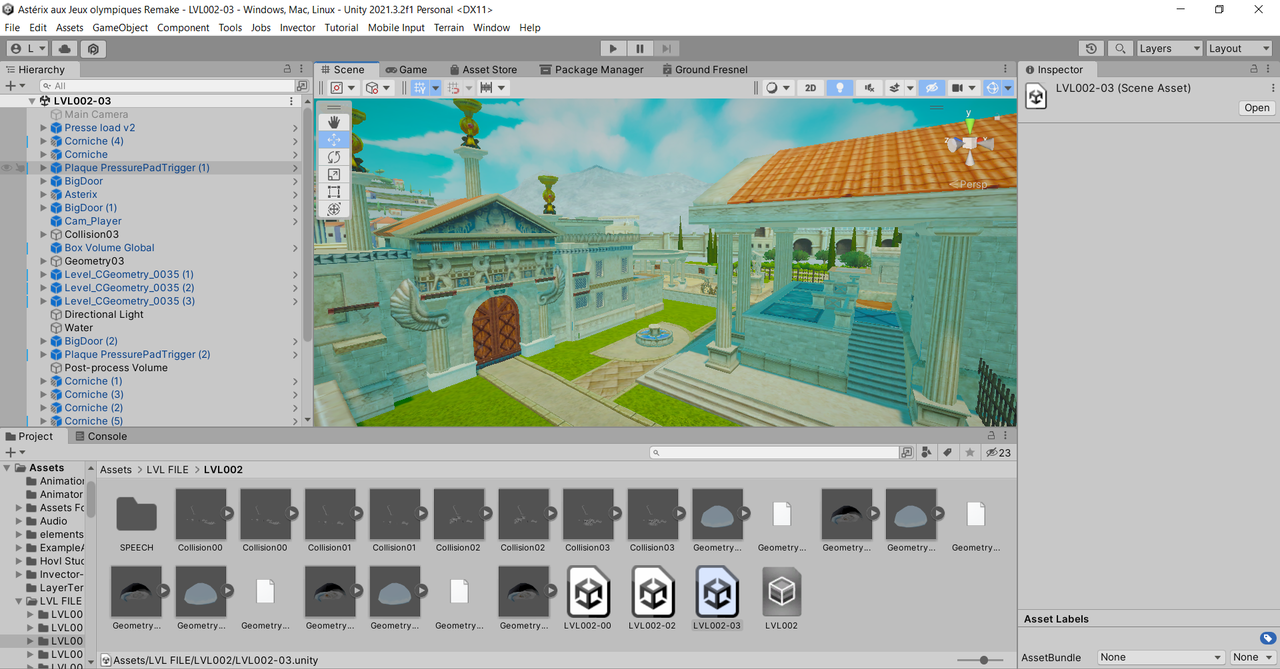Adjust the Project icon size slider
1280x669 pixels.
pyautogui.click(x=982, y=660)
